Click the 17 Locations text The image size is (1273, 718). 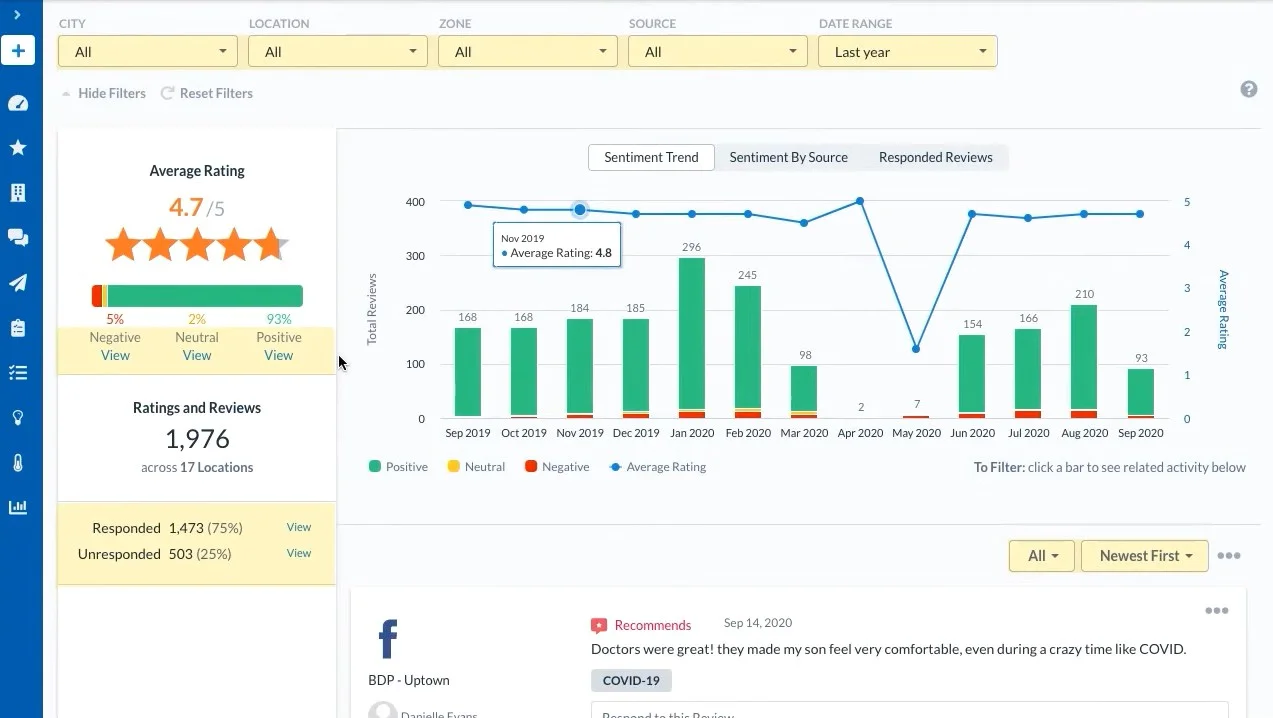pos(217,467)
